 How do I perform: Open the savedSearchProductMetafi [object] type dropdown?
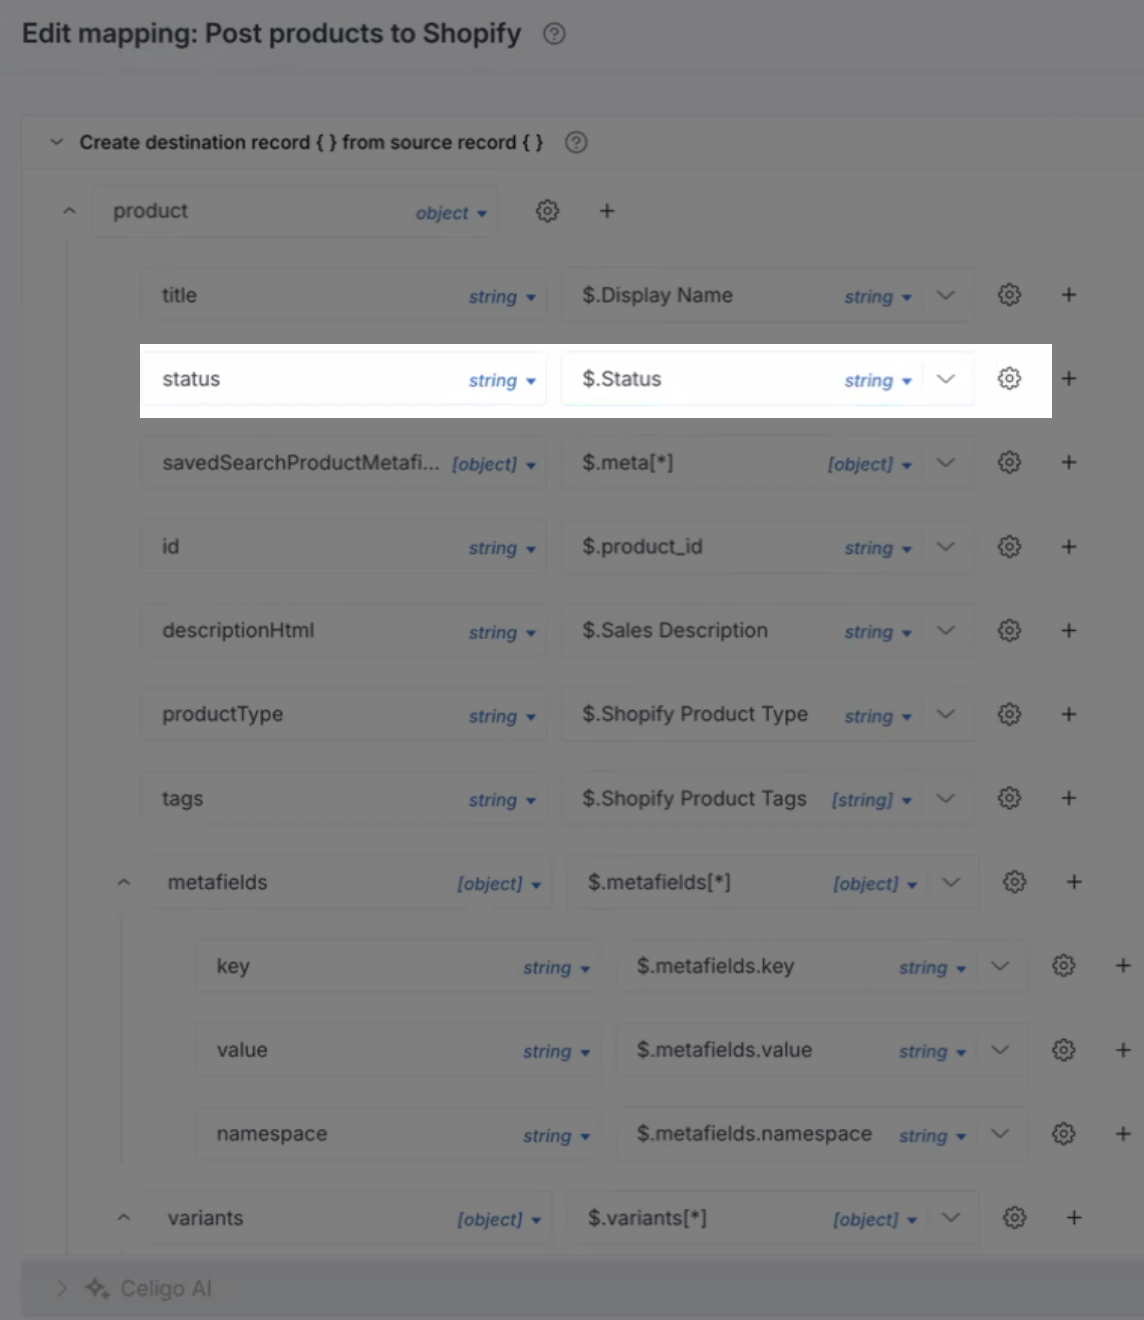[494, 464]
